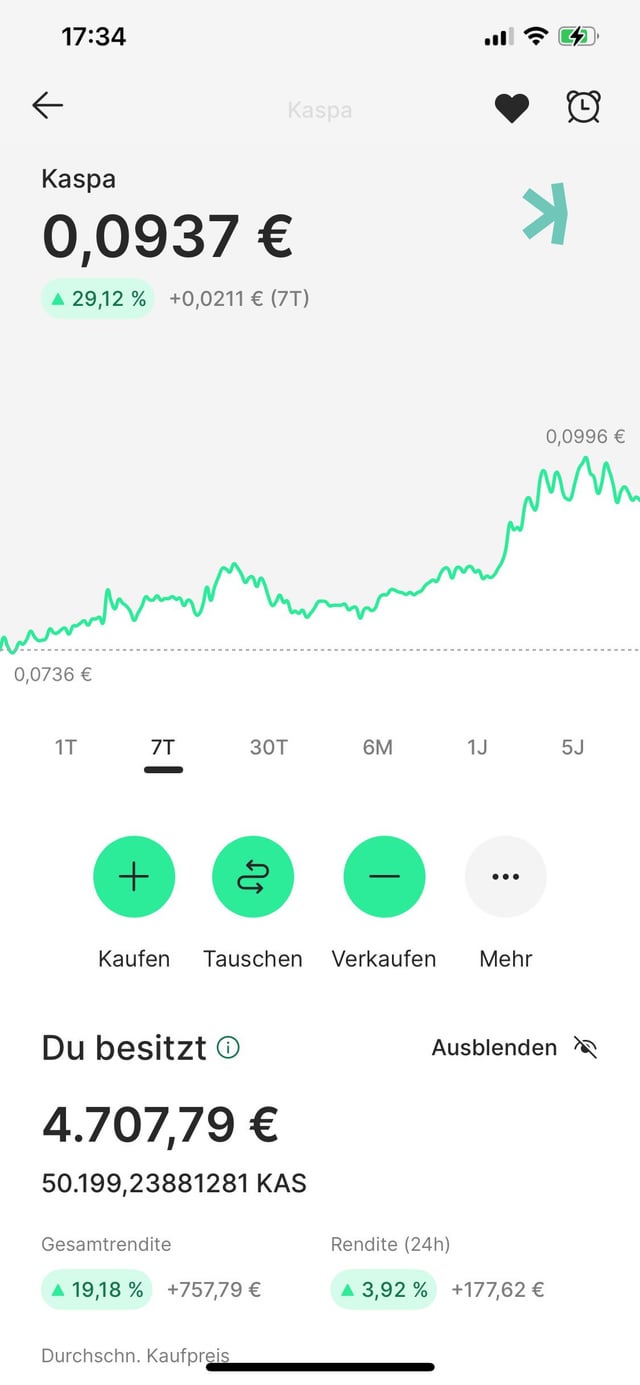Toggle the favorite heart icon
640x1385 pixels.
tap(512, 108)
